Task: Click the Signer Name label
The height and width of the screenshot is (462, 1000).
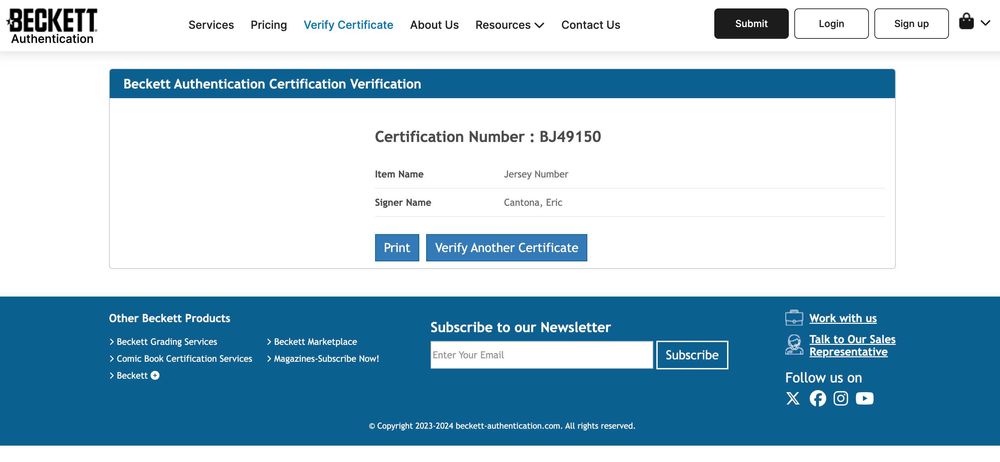Action: pos(403,202)
